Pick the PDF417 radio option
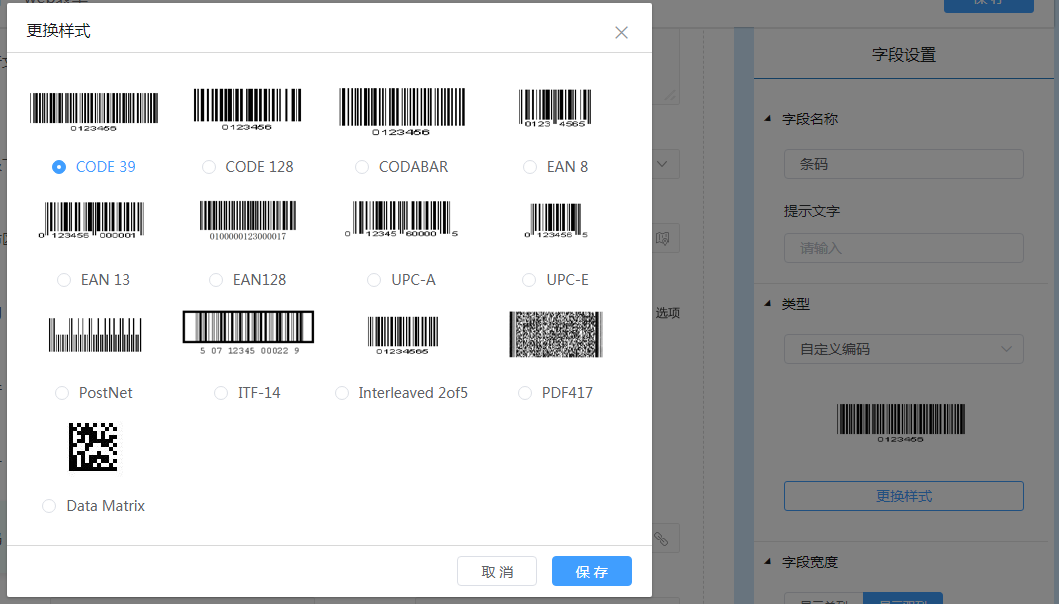This screenshot has height=604, width=1059. (x=525, y=393)
